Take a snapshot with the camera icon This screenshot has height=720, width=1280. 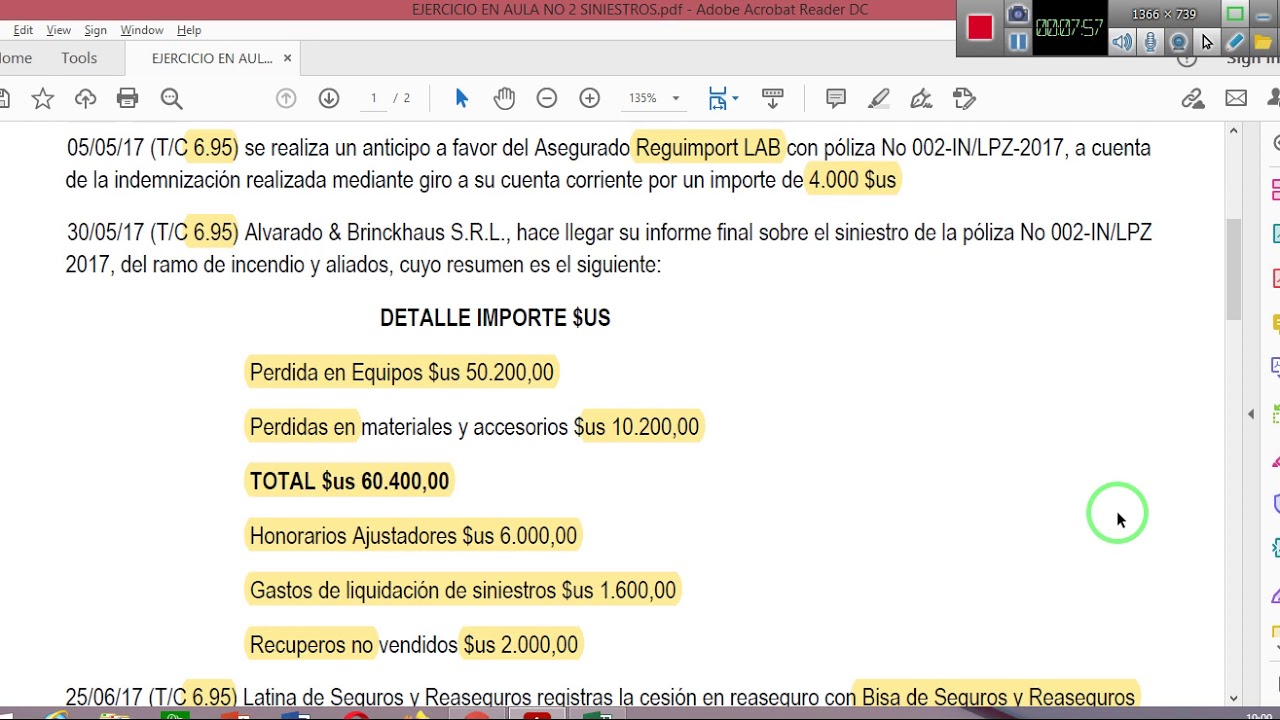click(x=1018, y=14)
